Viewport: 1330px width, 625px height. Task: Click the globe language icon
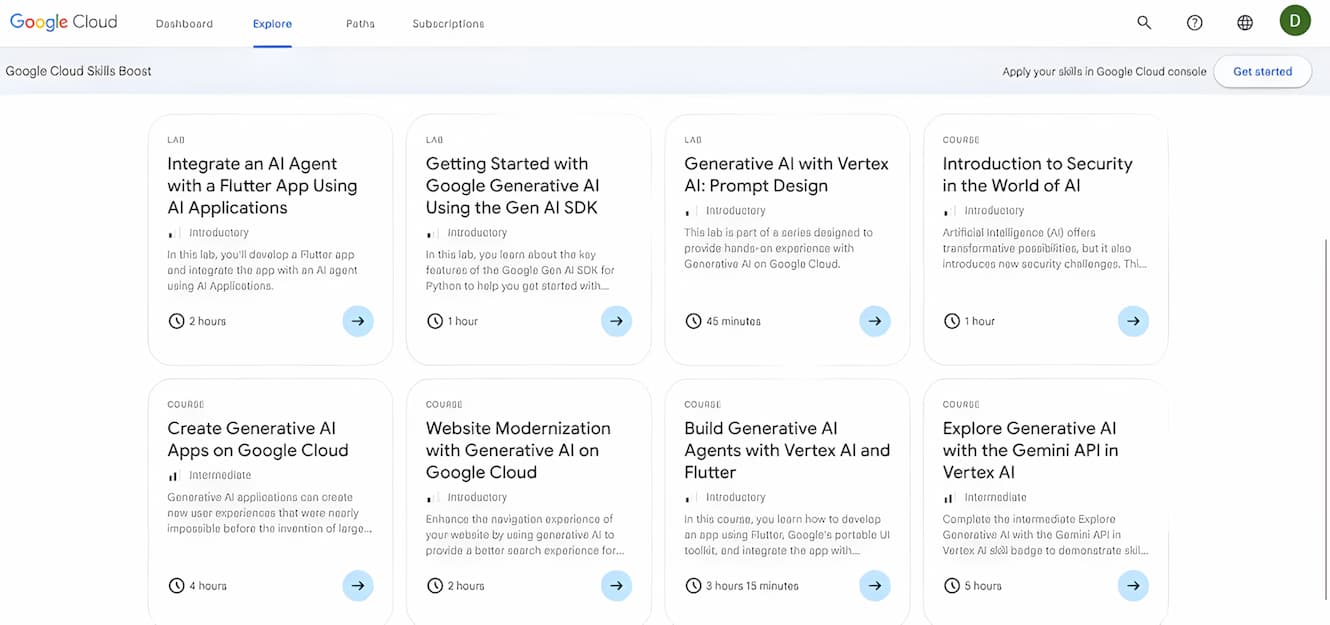pyautogui.click(x=1245, y=22)
